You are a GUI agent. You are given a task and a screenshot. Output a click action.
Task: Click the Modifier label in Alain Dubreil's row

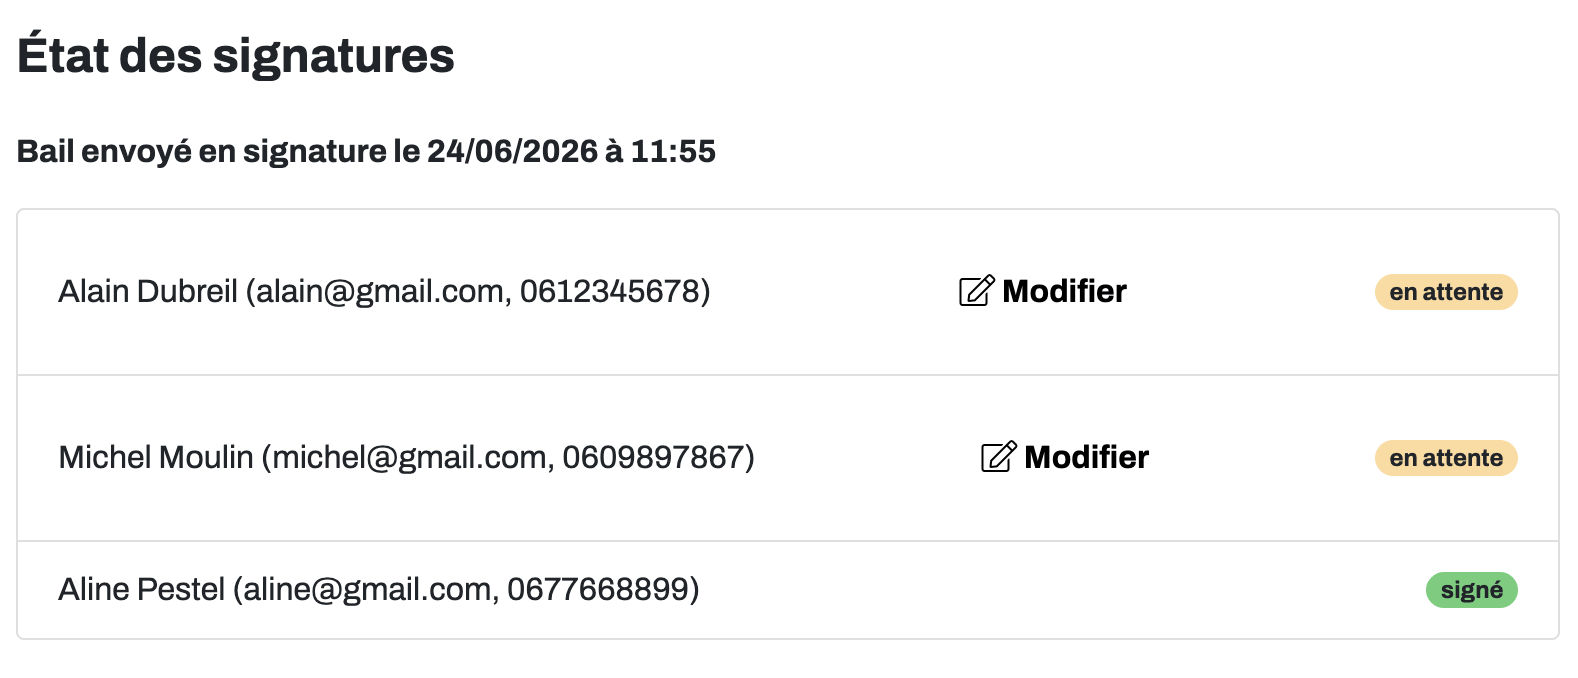(x=1064, y=291)
